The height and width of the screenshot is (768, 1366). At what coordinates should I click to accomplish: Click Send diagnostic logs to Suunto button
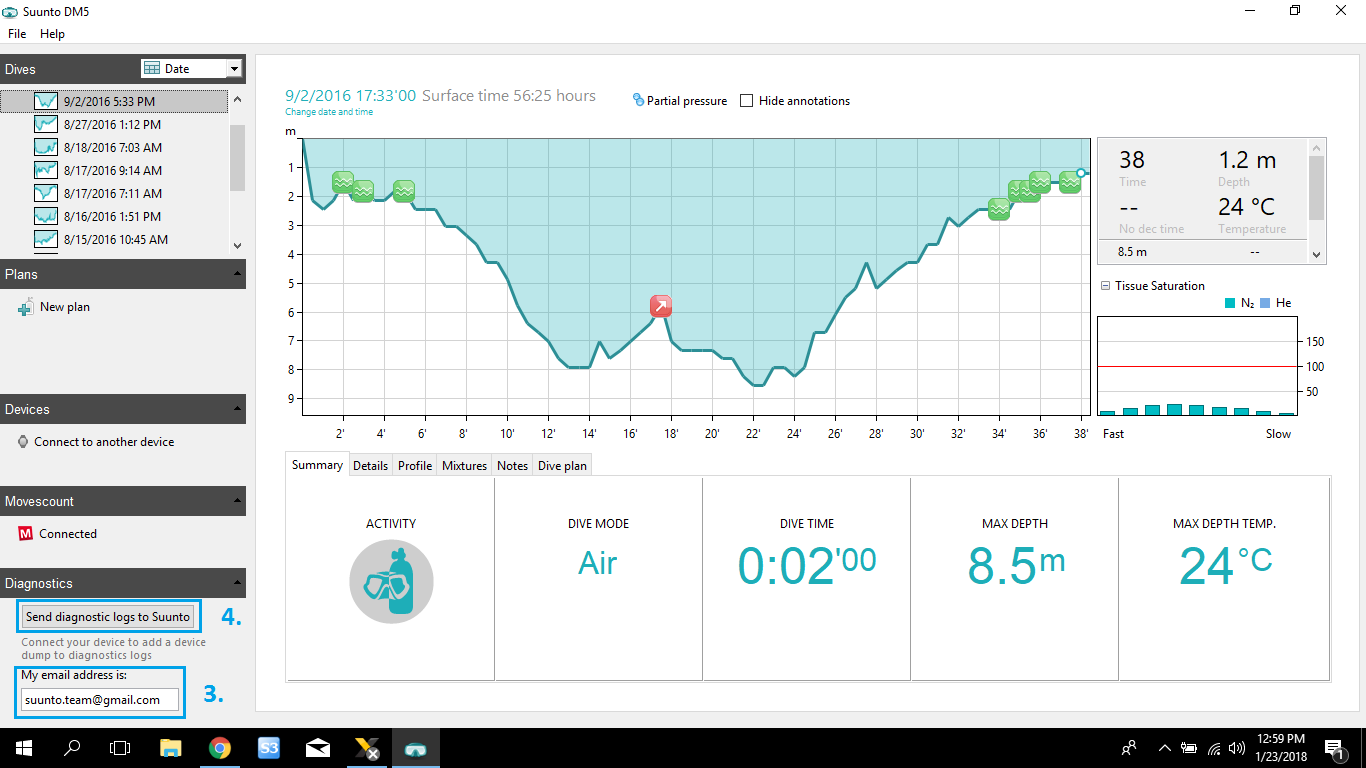point(108,617)
